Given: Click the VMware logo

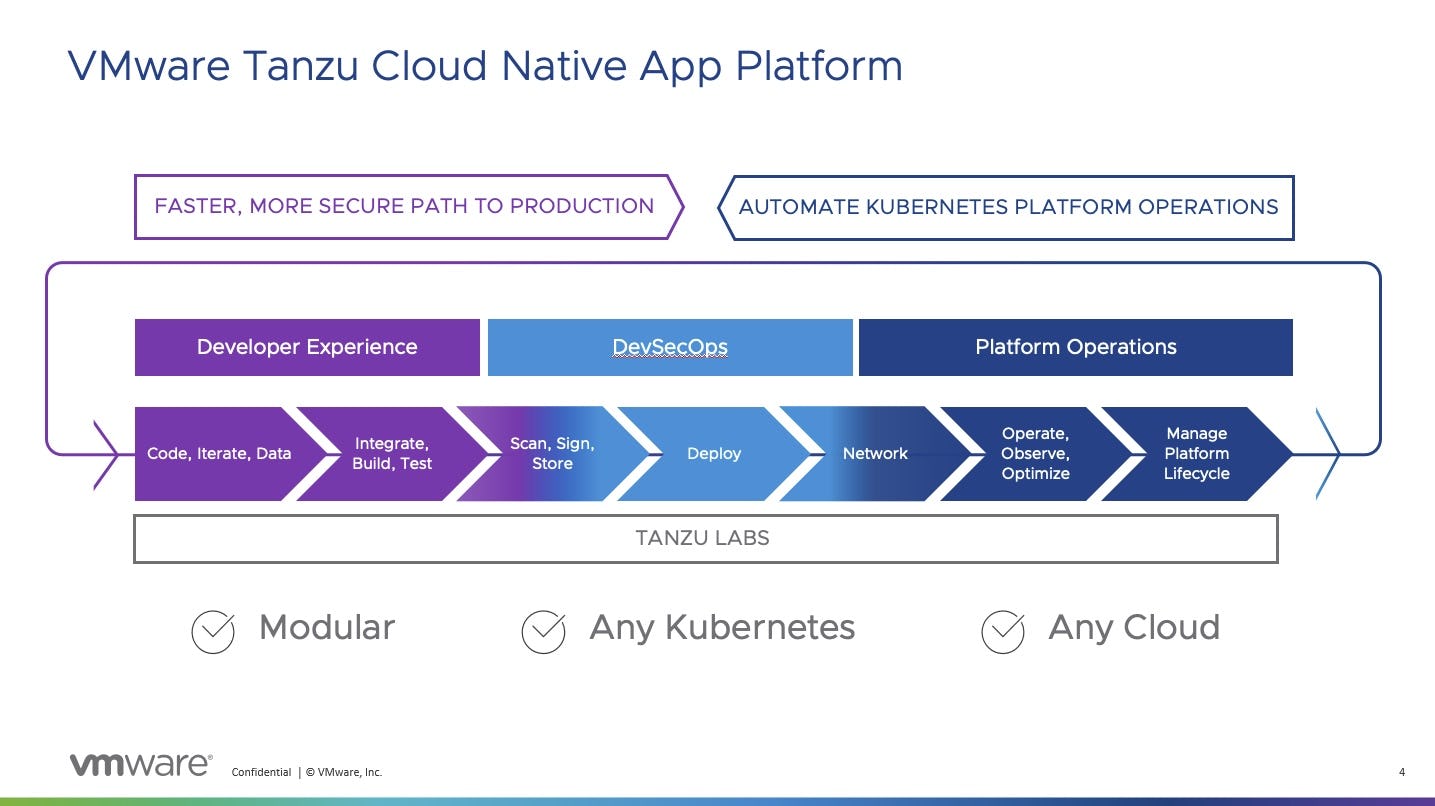Looking at the screenshot, I should 140,763.
